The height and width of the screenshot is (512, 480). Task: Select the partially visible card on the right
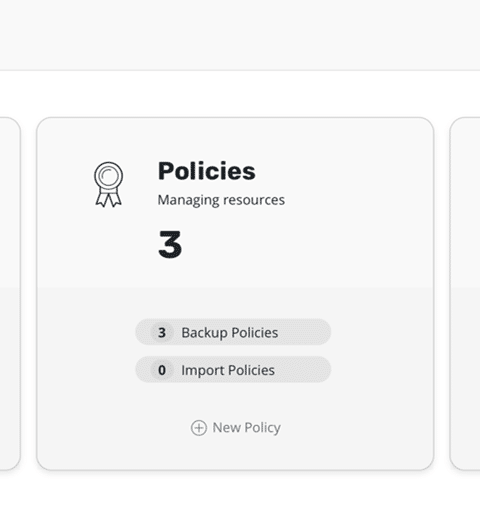(x=465, y=293)
